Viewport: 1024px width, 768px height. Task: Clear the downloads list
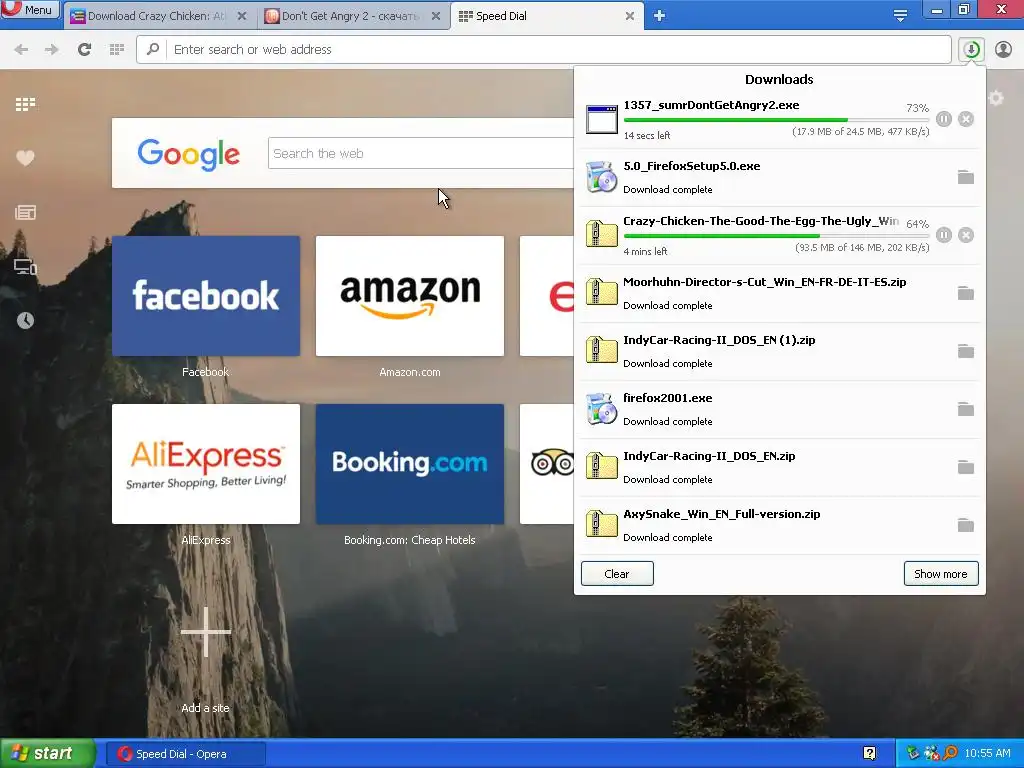617,573
